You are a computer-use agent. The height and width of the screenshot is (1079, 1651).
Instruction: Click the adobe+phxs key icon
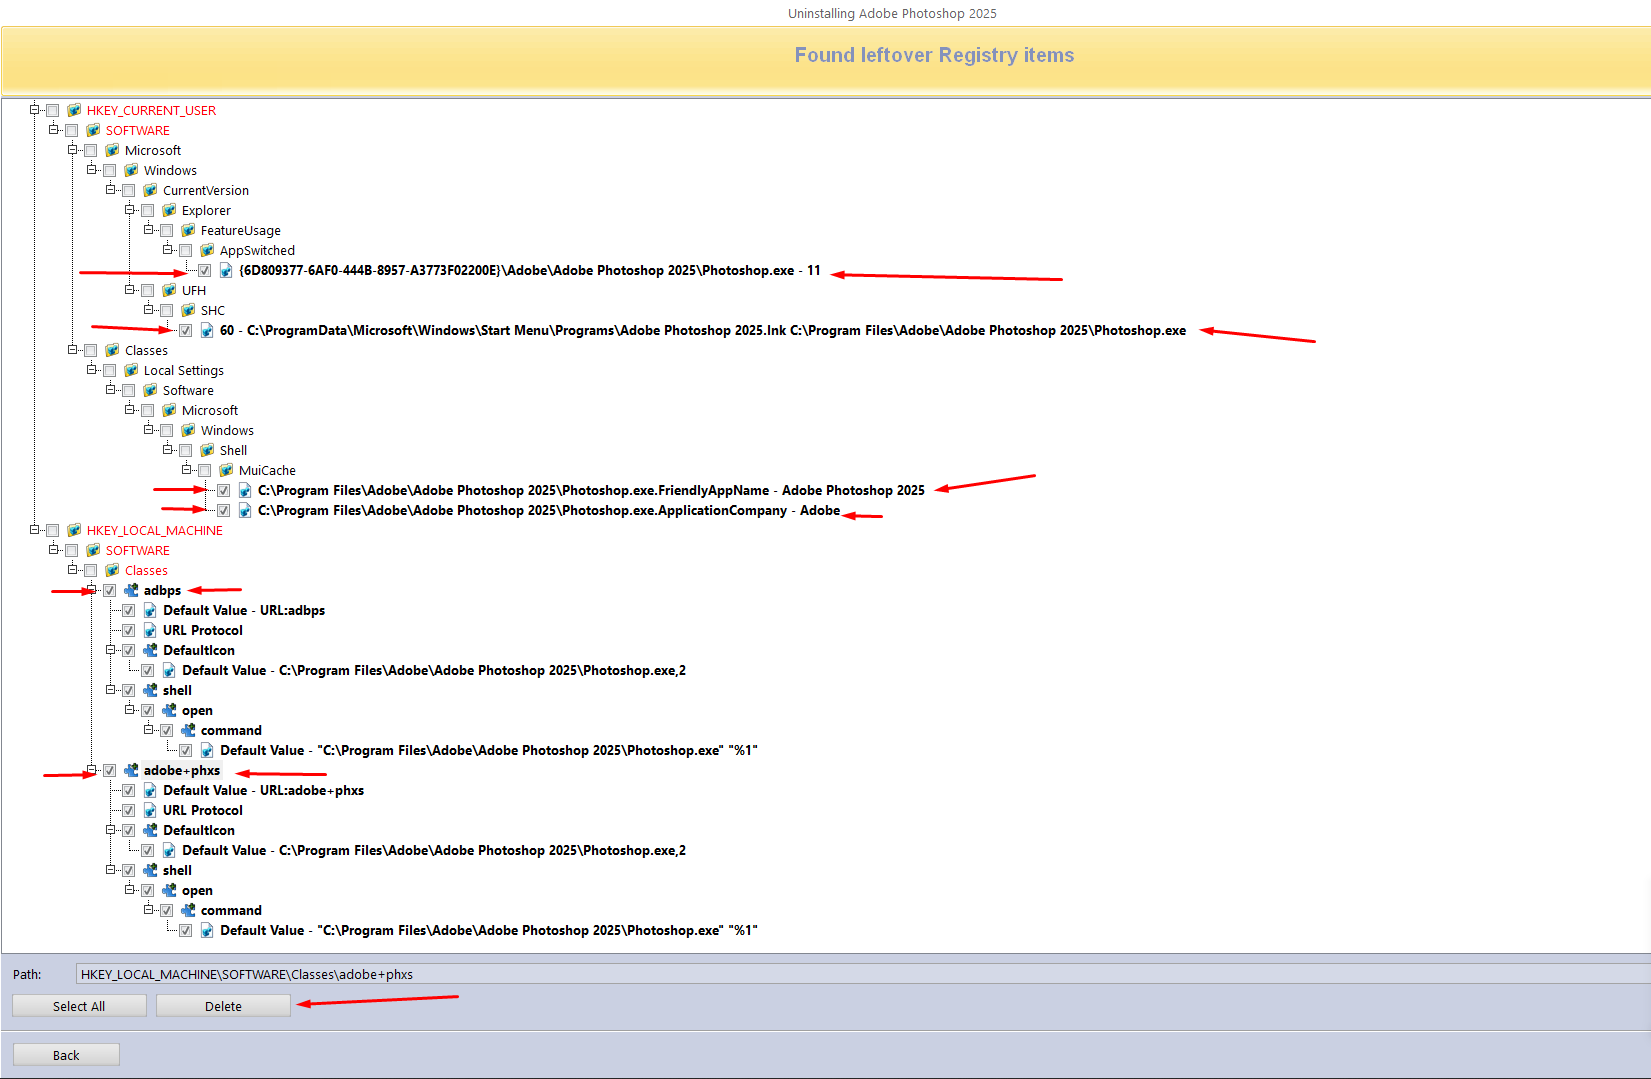[131, 770]
